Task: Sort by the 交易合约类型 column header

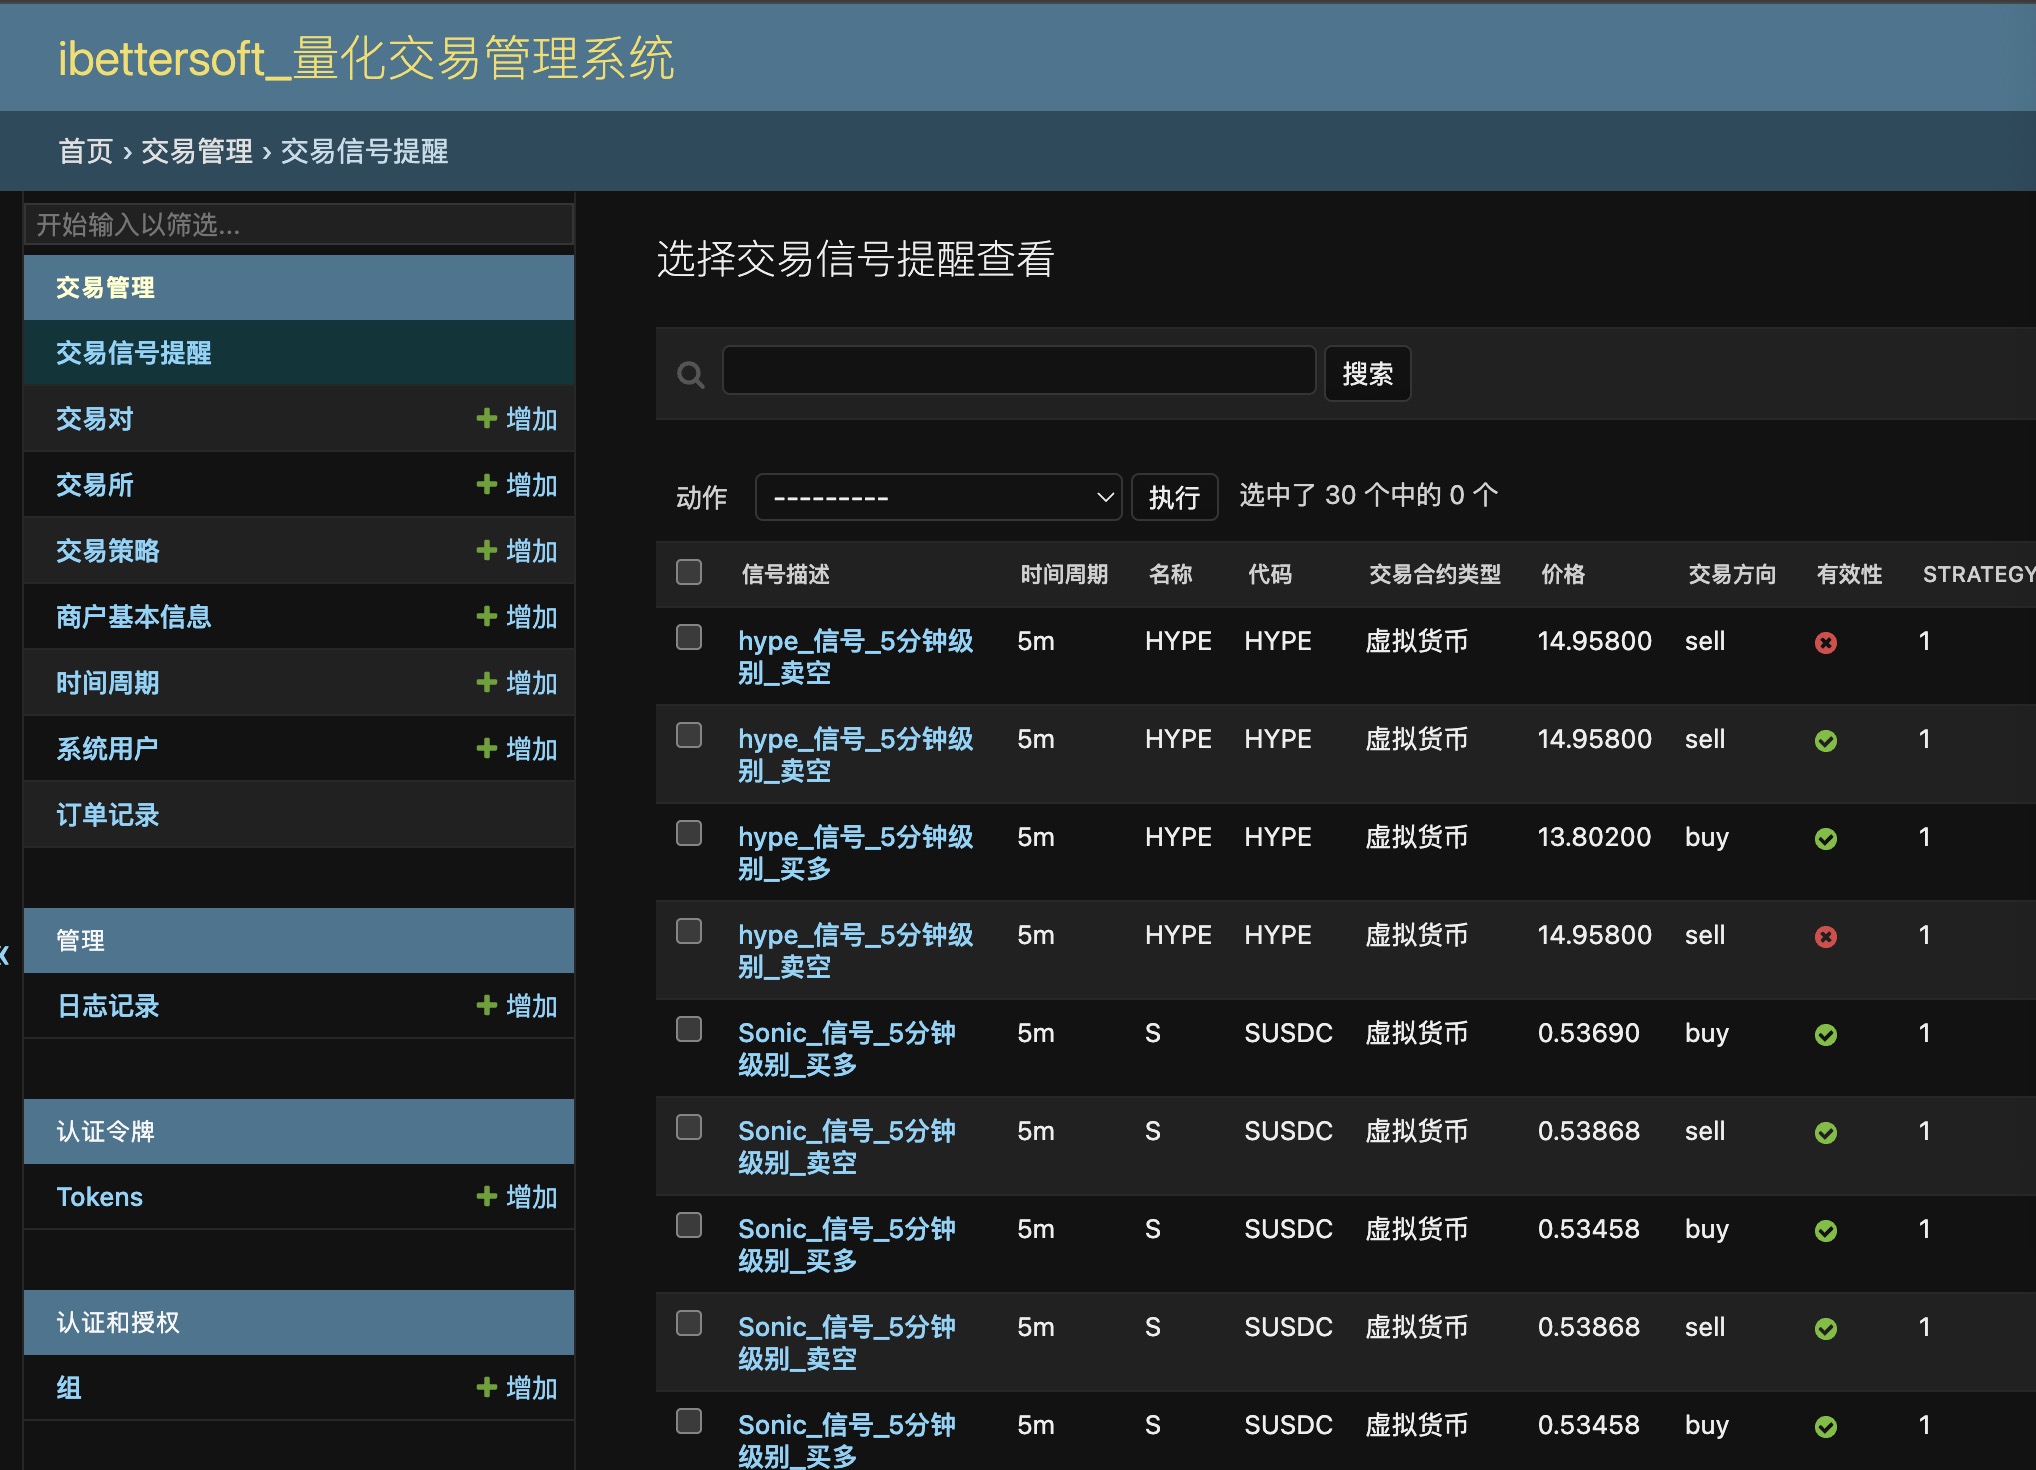Action: pos(1435,574)
